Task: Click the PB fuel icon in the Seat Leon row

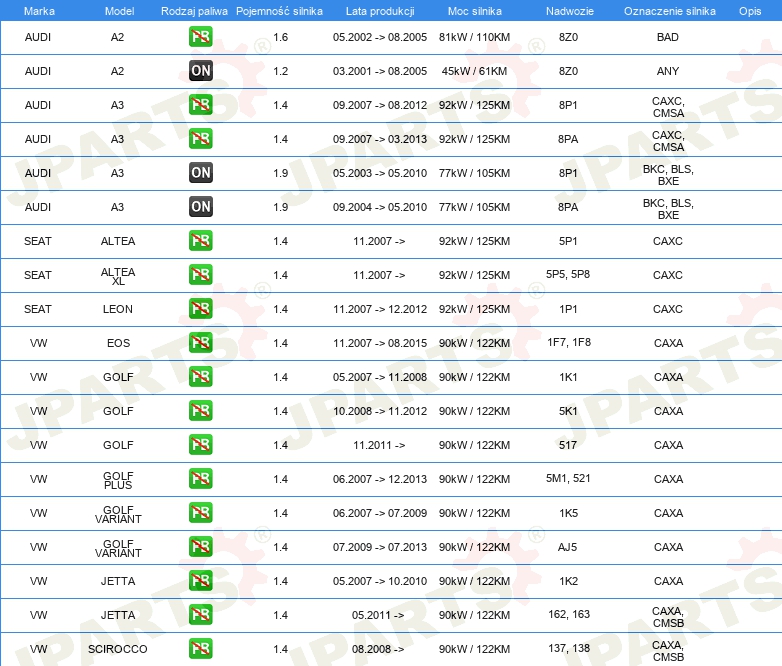Action: click(x=200, y=309)
